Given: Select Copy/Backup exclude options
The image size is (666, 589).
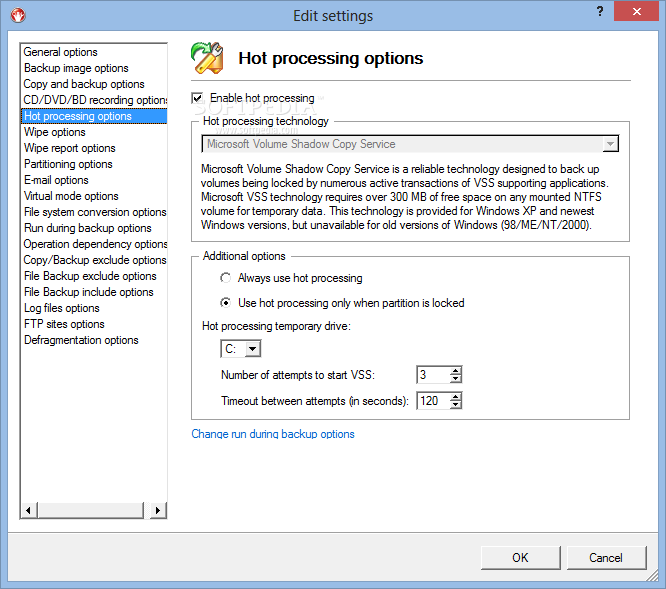Looking at the screenshot, I should click(x=95, y=260).
